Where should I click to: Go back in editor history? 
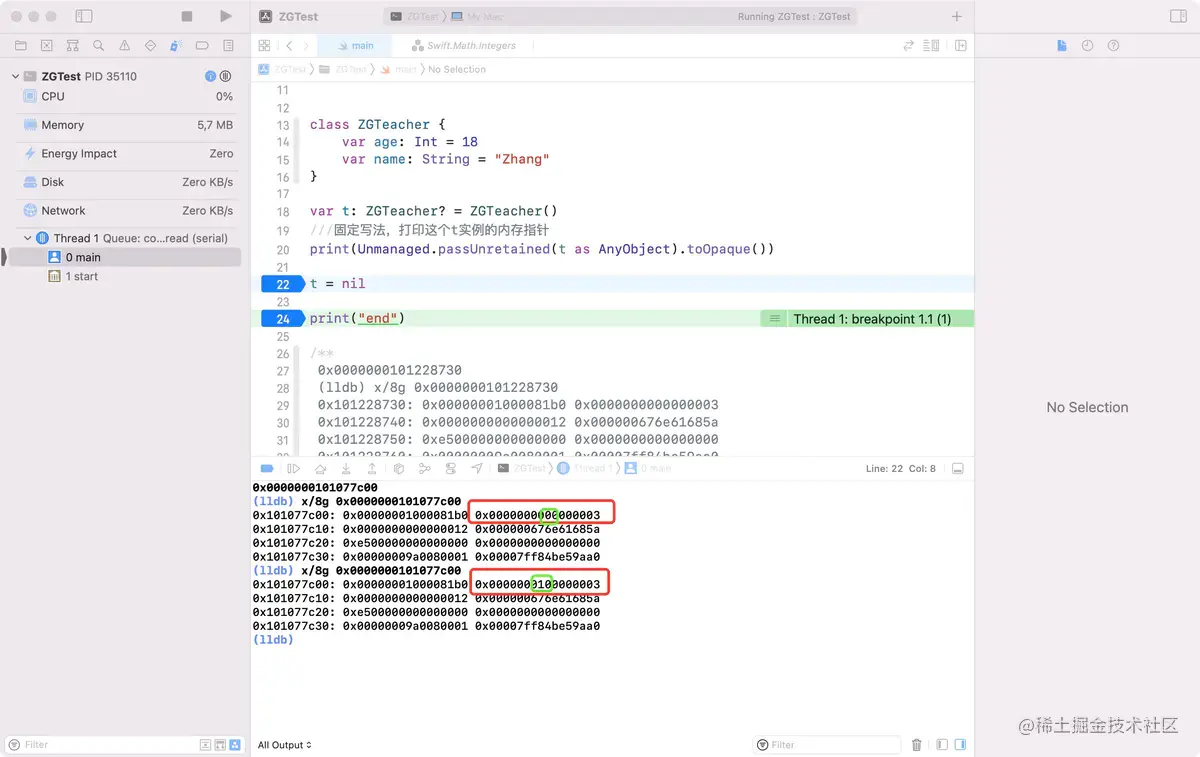(x=289, y=46)
